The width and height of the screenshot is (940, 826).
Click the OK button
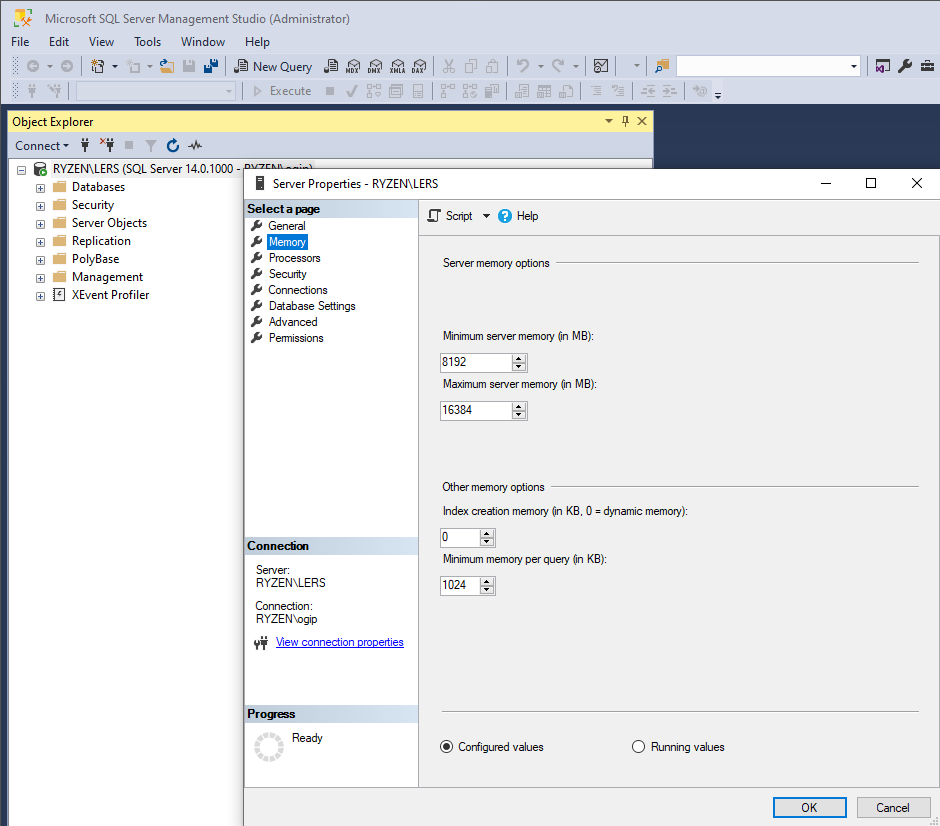point(809,808)
